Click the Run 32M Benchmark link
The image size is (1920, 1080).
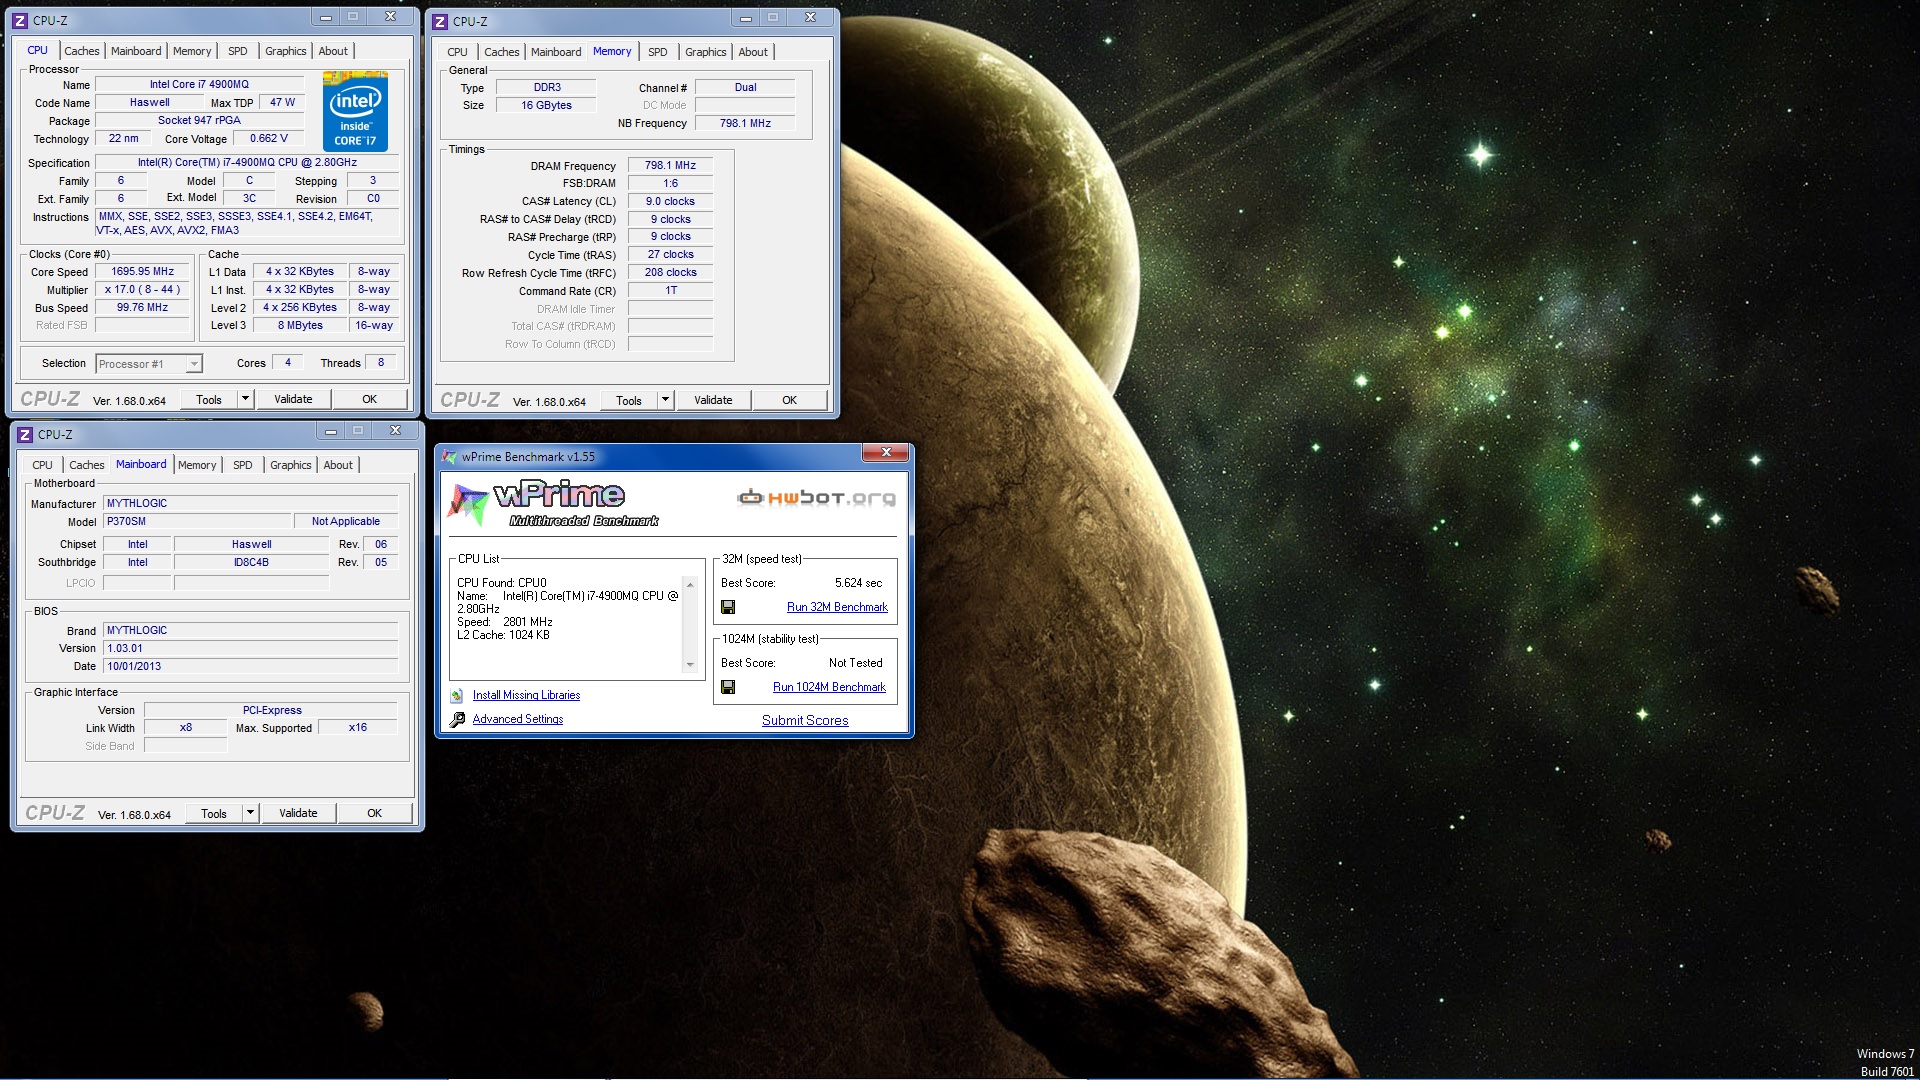pos(837,607)
